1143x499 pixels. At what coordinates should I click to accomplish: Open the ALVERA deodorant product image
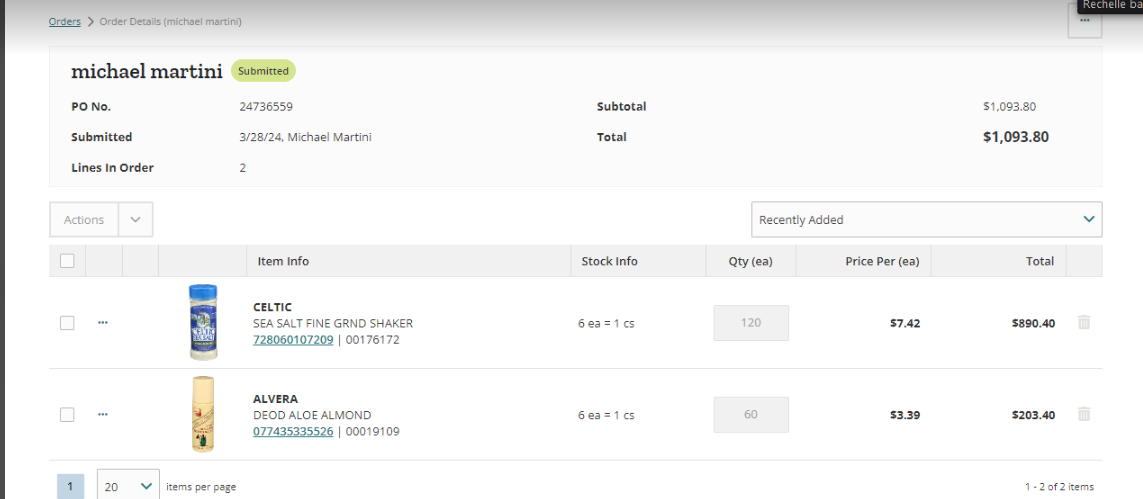click(203, 414)
